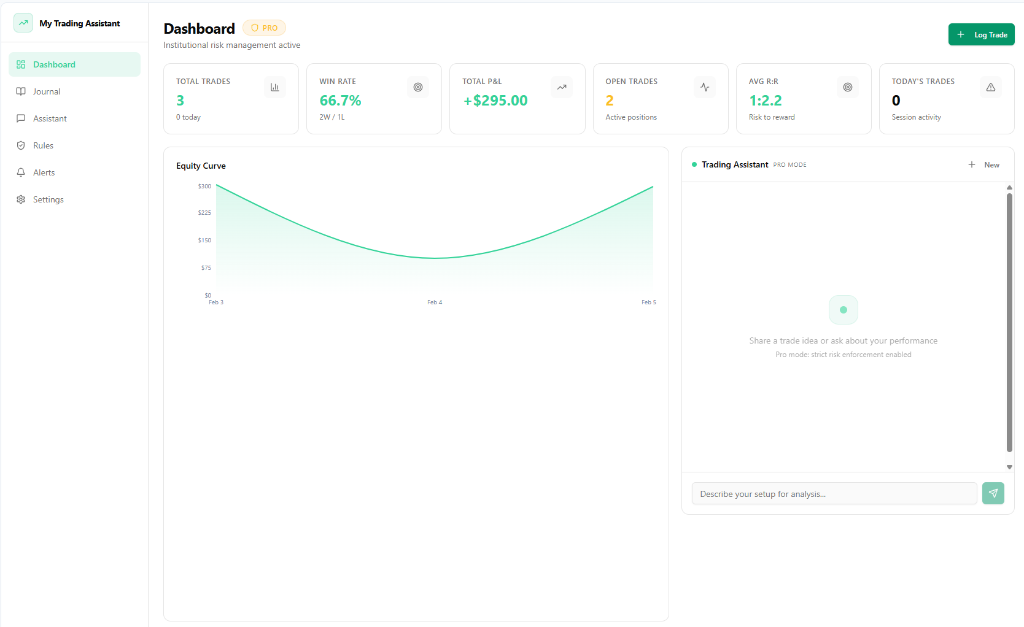Click the 'Active positions' text
The image size is (1024, 627).
click(631, 118)
